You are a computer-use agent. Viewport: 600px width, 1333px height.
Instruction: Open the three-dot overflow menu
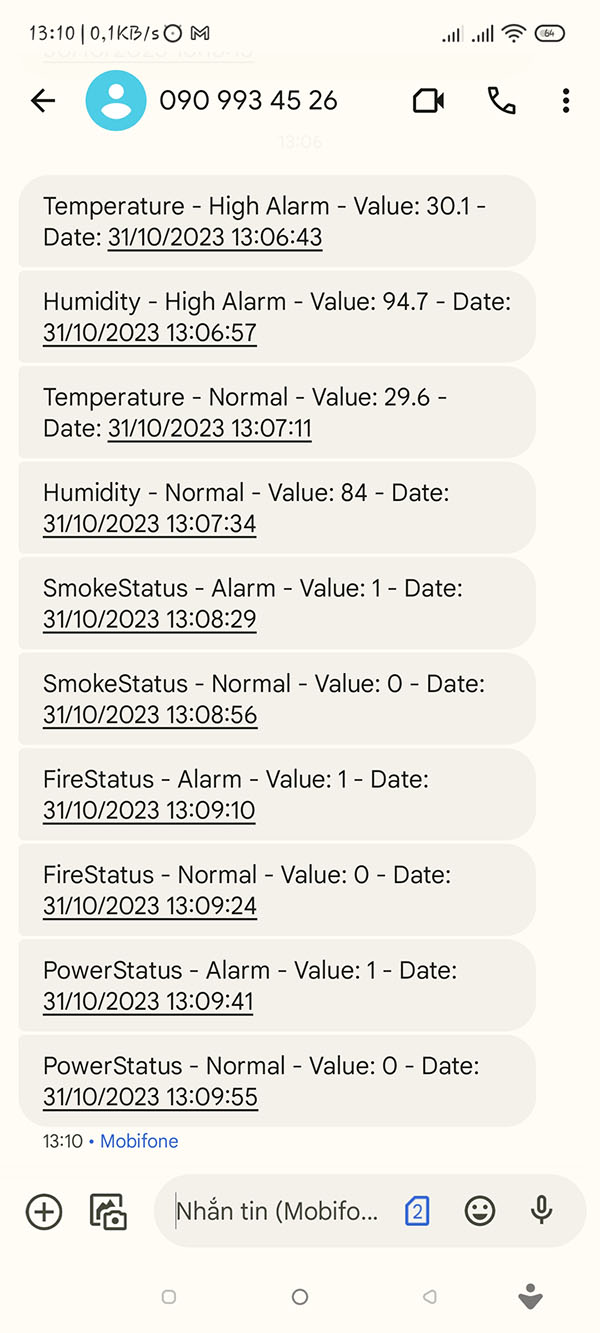pyautogui.click(x=566, y=100)
